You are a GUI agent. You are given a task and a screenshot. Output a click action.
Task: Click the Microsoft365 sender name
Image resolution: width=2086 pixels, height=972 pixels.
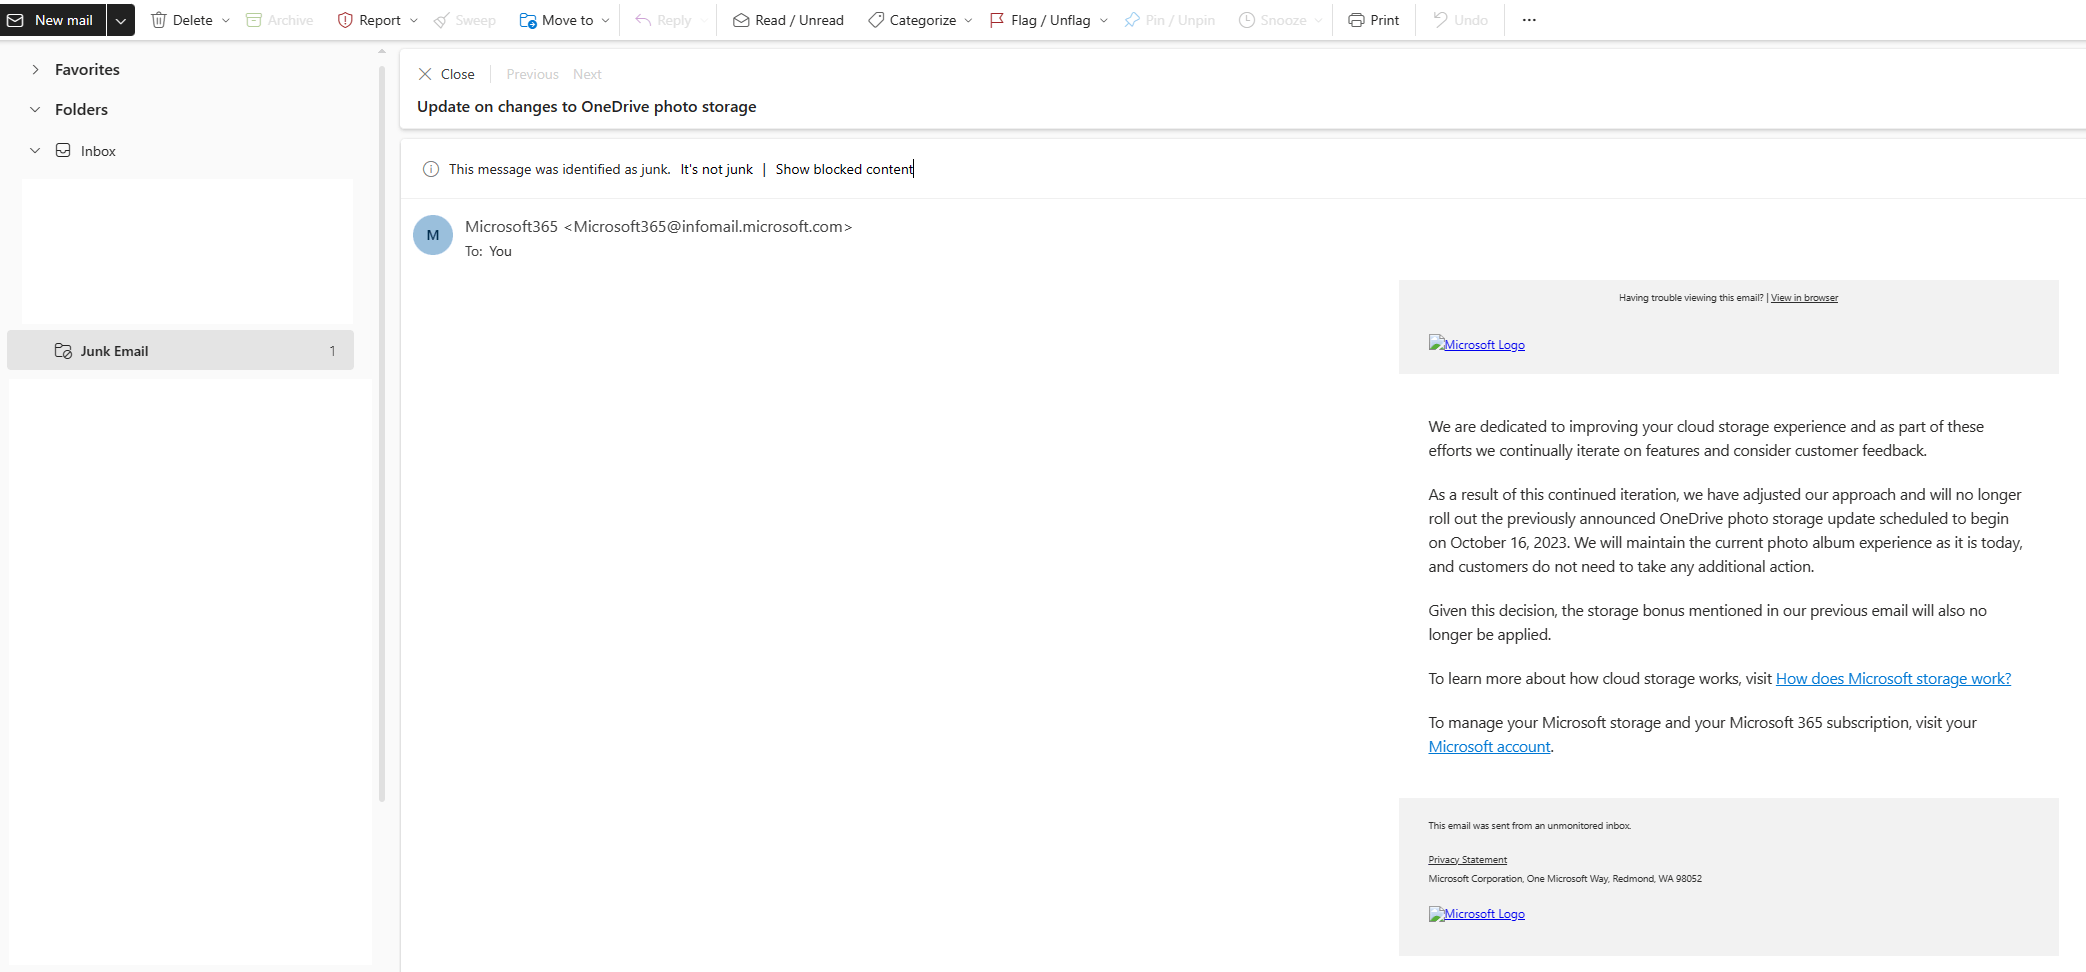511,226
